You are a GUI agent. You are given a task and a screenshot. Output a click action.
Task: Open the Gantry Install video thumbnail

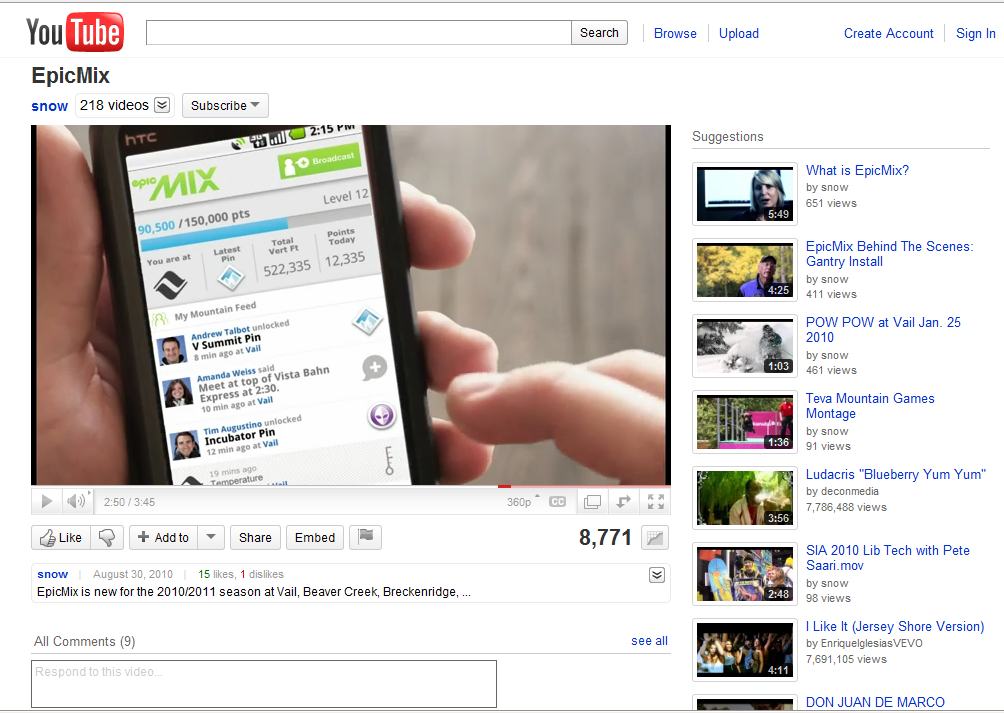tap(745, 269)
